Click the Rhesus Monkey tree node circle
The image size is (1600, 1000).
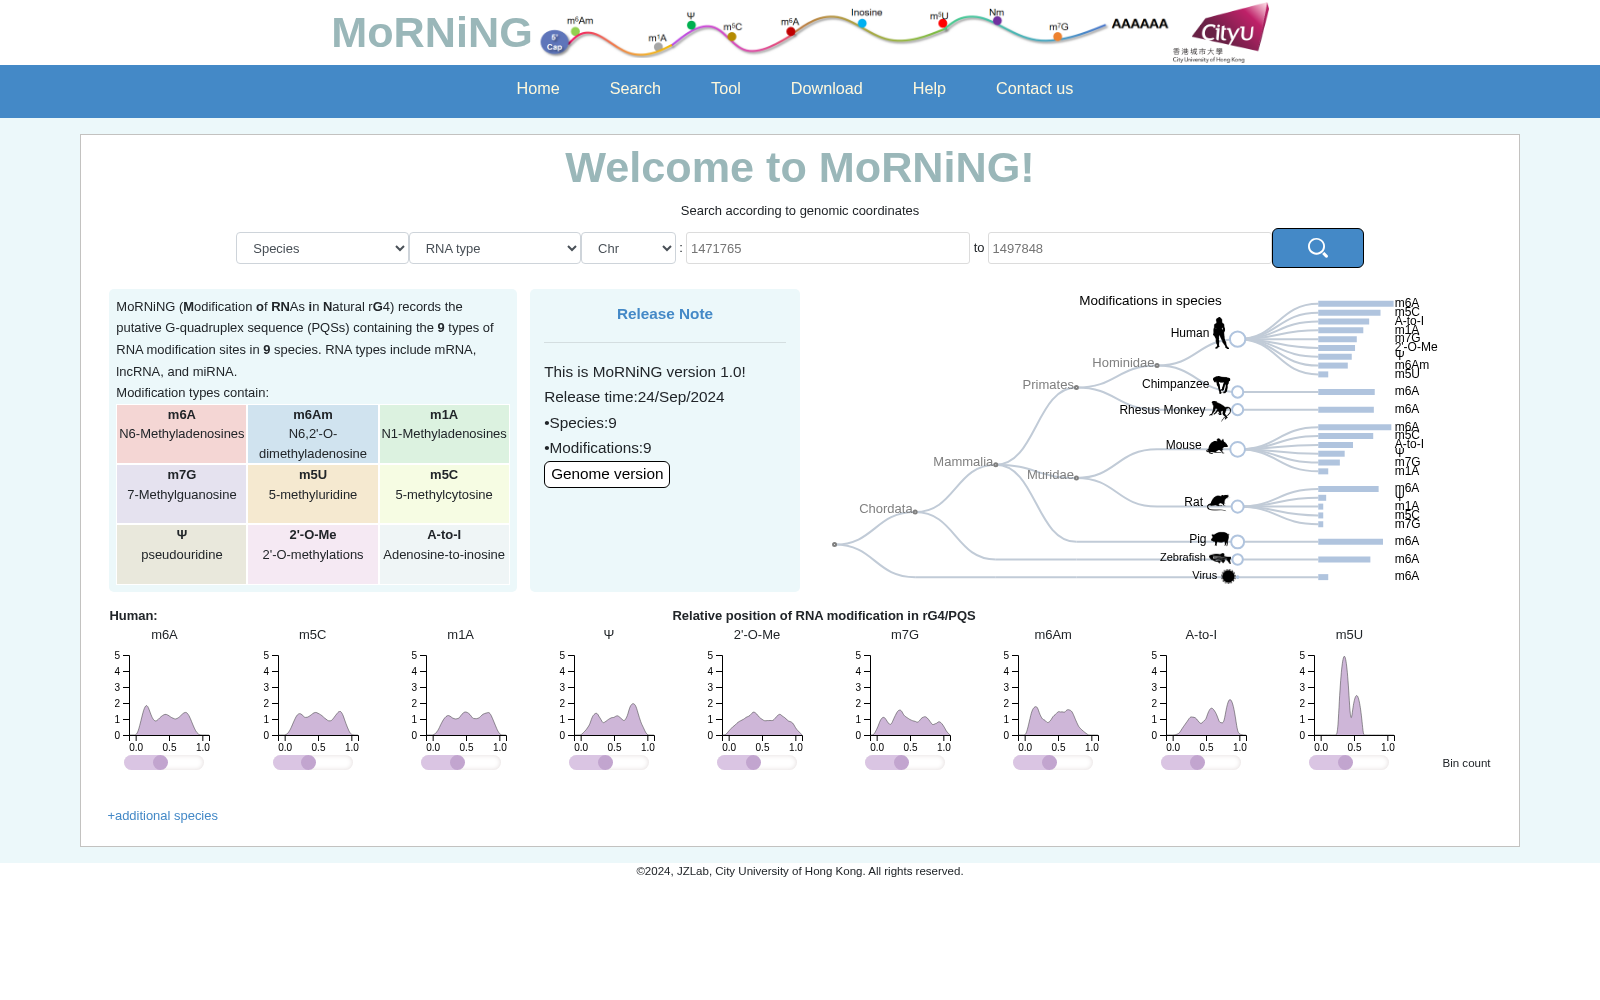point(1238,410)
